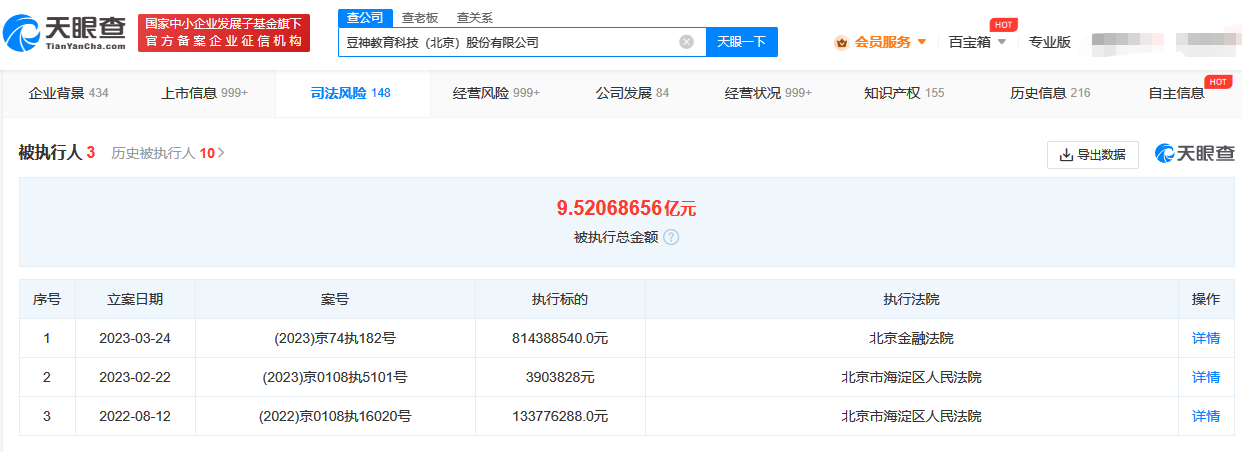Click the amount 133776288.0元

[560, 416]
